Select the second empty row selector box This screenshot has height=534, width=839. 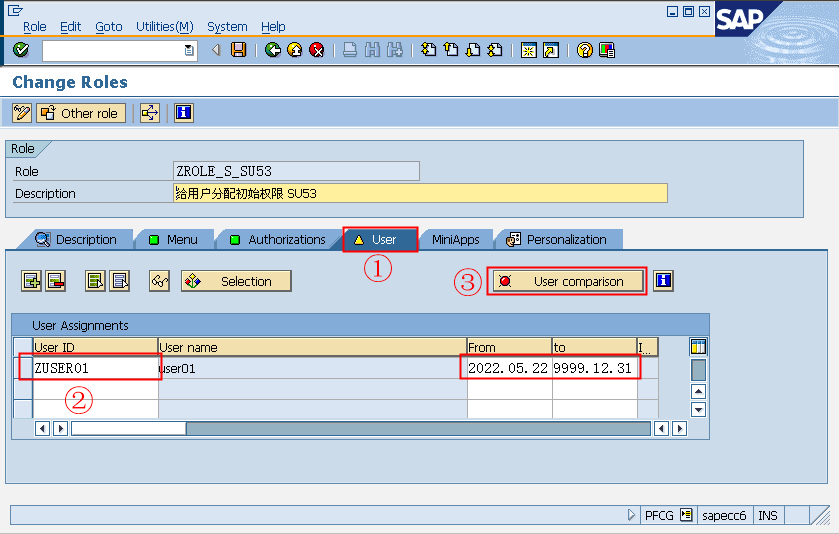coord(23,409)
